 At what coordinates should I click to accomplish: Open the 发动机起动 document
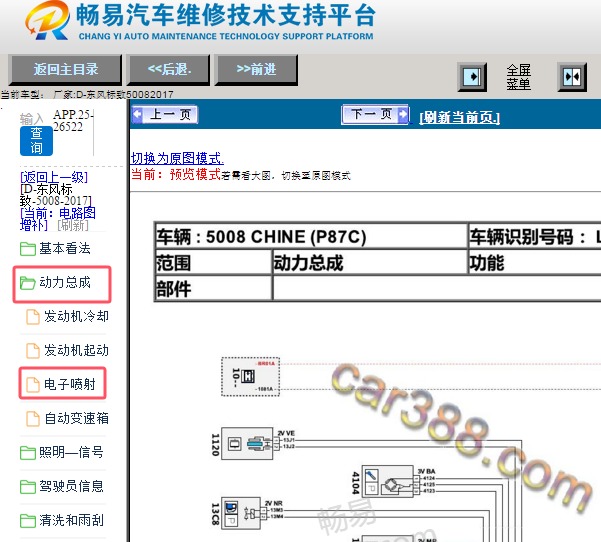pyautogui.click(x=76, y=350)
